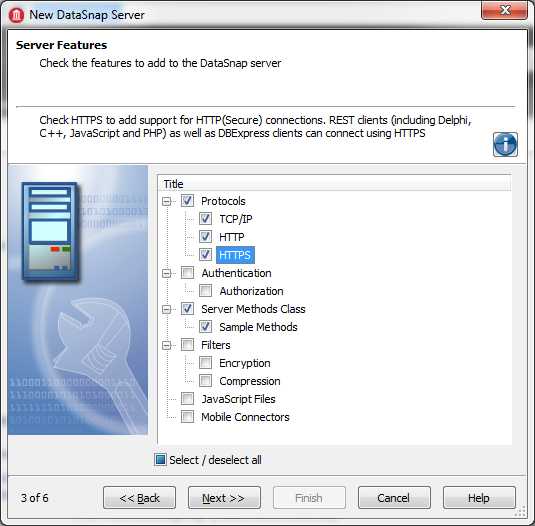Enable the JavaScript Files checkbox
Screen dimensions: 535x526
tap(187, 398)
